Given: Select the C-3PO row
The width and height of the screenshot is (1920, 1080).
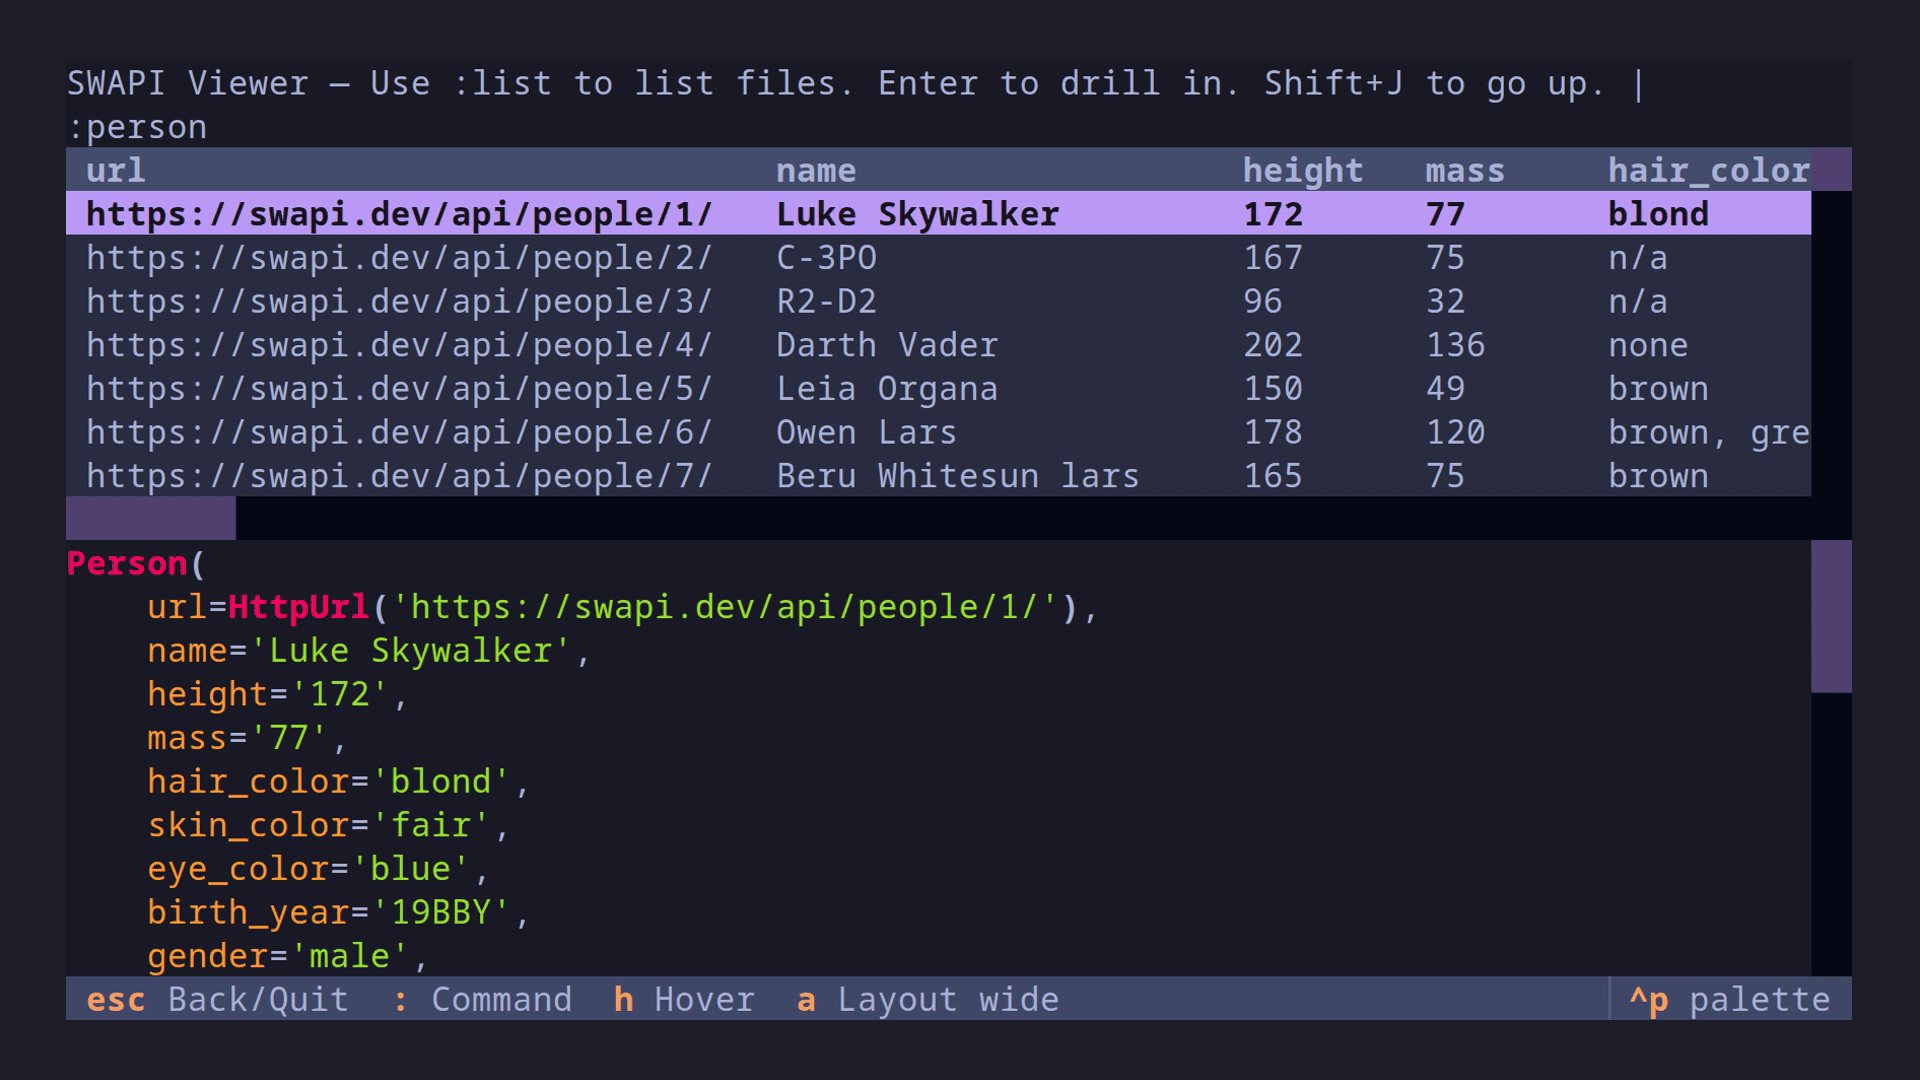Looking at the screenshot, I should coord(938,257).
